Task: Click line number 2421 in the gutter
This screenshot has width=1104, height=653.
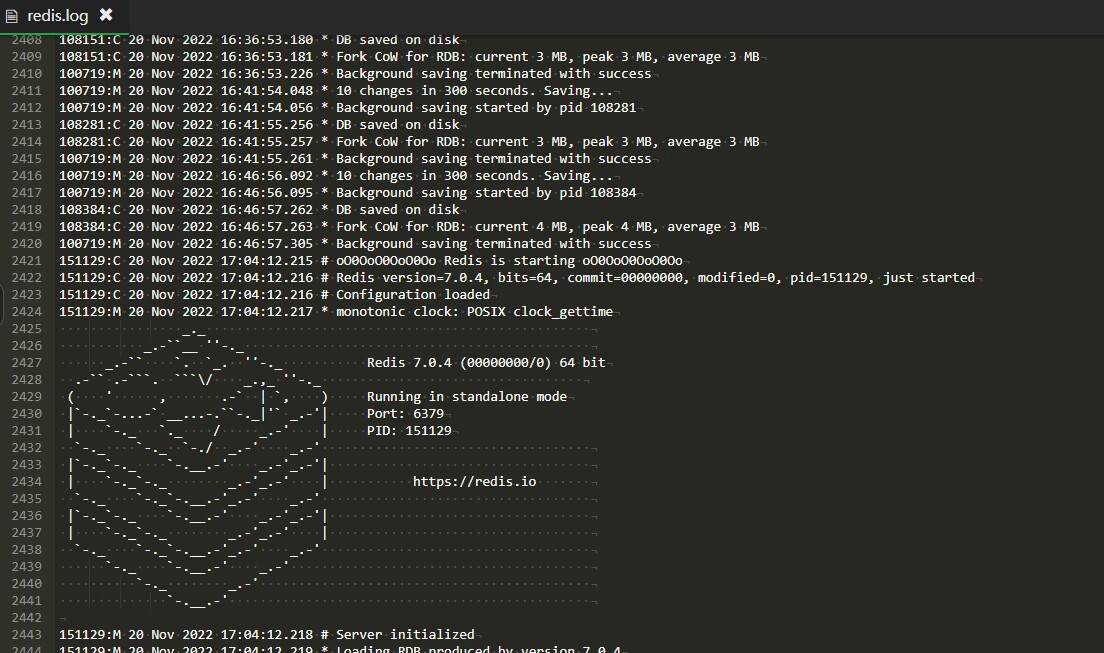Action: tap(27, 261)
